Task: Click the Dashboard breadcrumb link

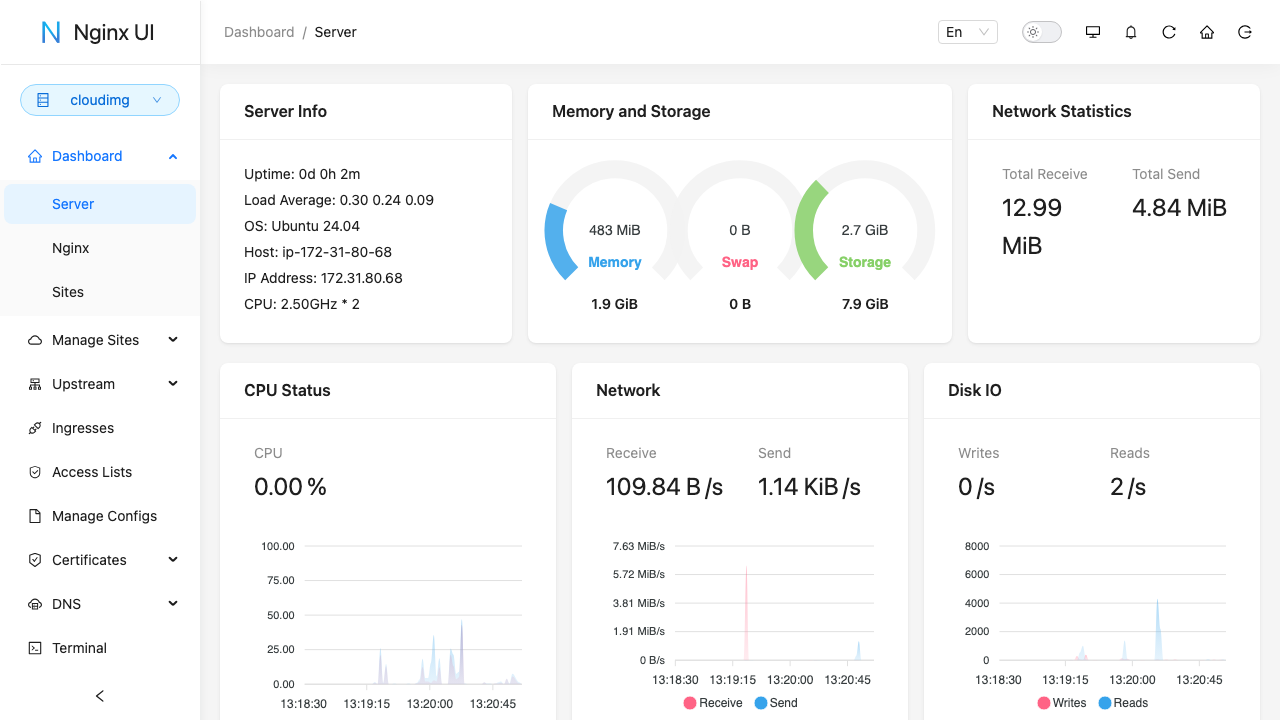Action: point(259,32)
